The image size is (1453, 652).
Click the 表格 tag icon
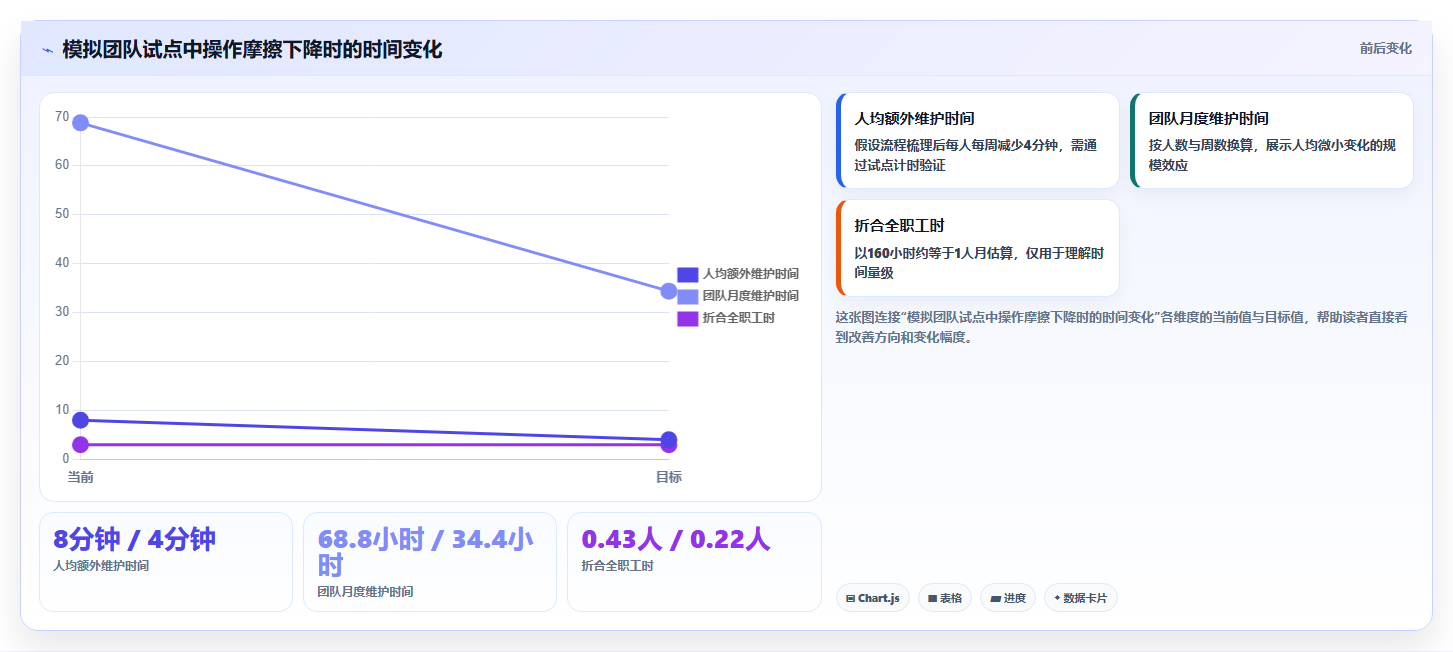(x=932, y=598)
